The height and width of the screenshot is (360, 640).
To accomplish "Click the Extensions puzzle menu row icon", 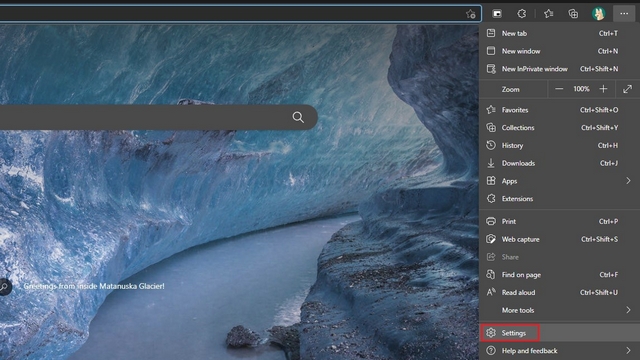I will [x=491, y=199].
